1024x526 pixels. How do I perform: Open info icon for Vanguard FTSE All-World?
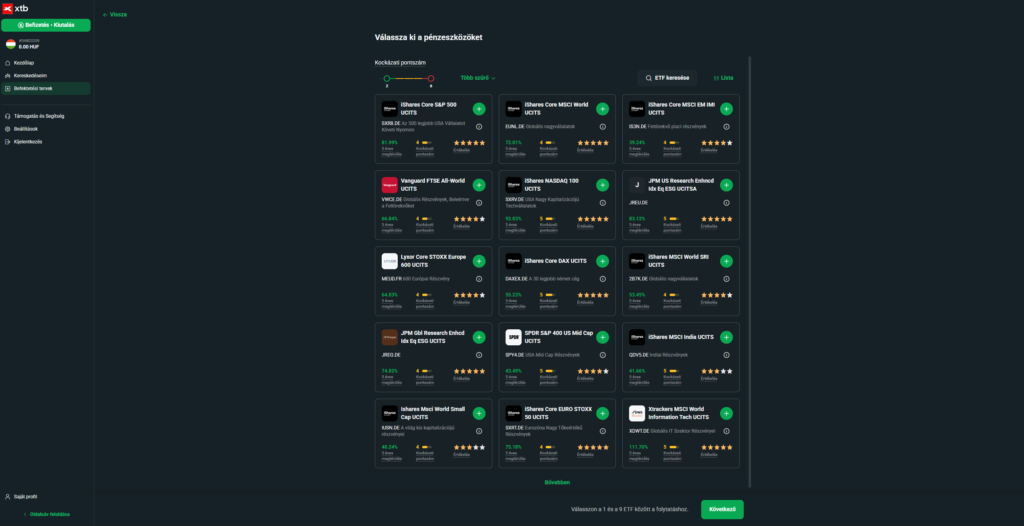[x=479, y=203]
